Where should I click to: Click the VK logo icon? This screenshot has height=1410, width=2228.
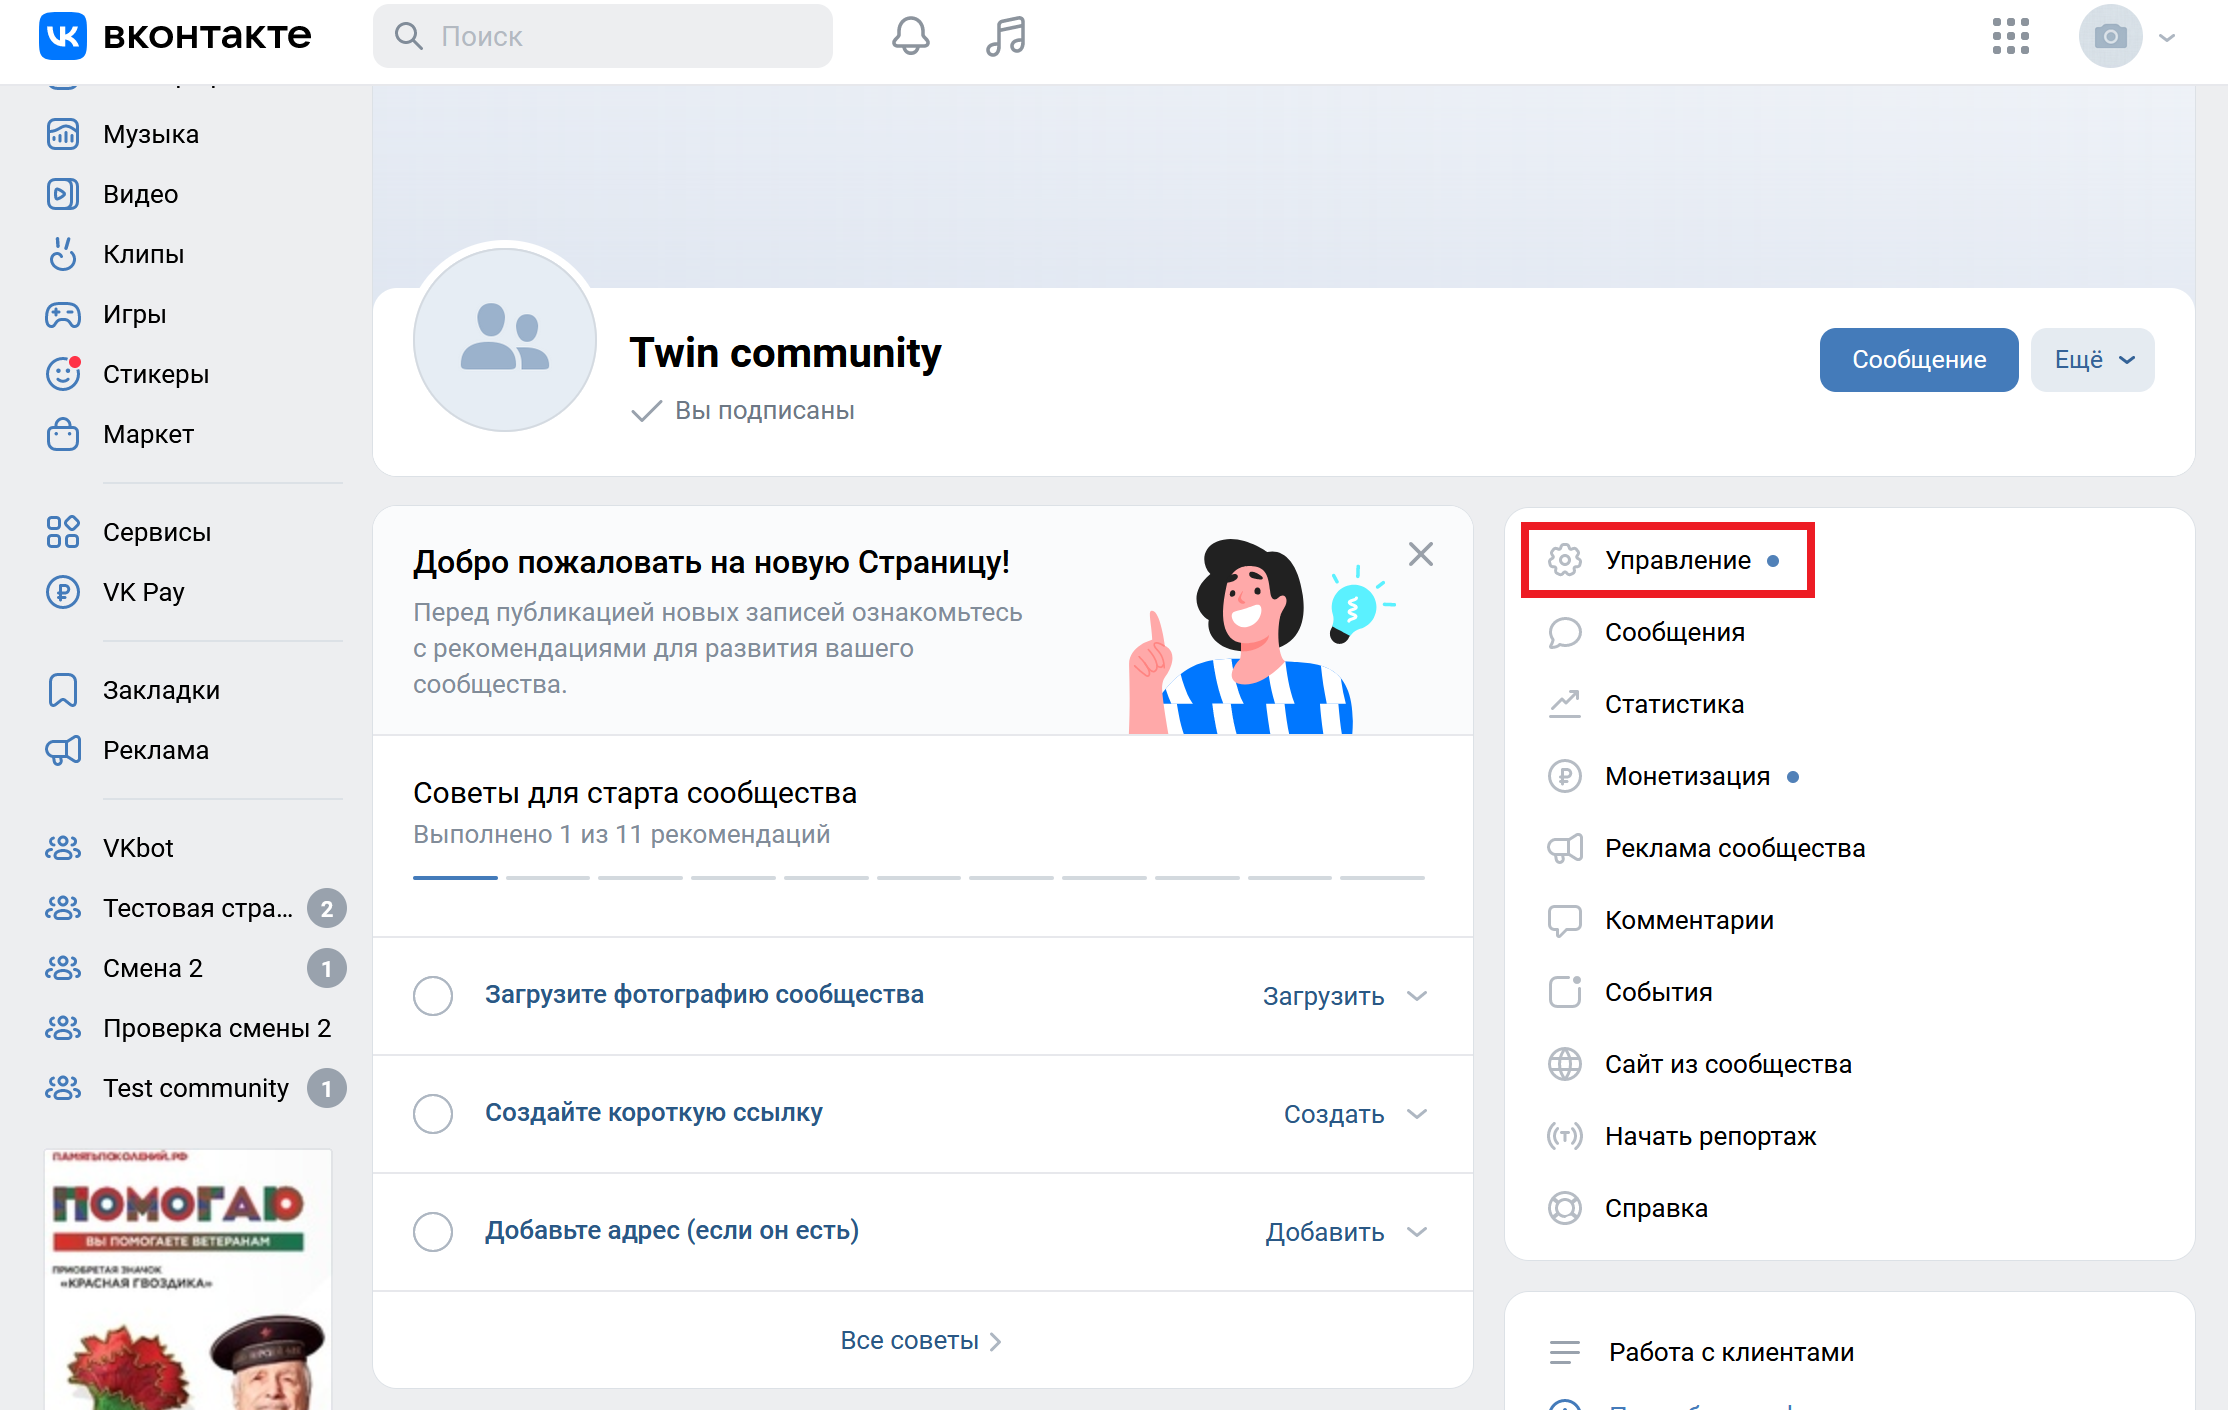click(x=63, y=36)
